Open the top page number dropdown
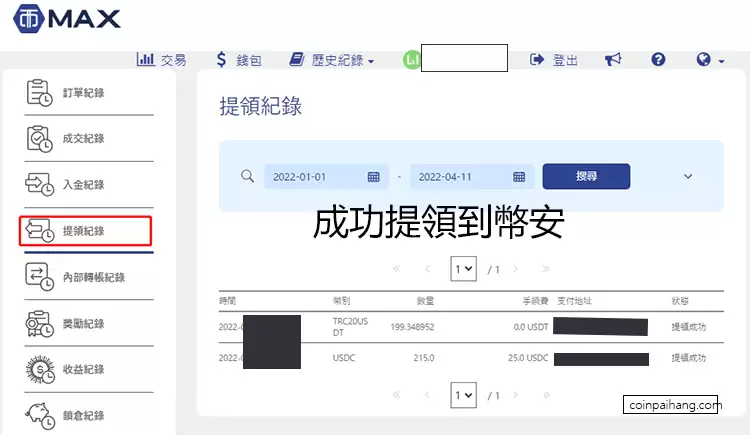 pos(464,269)
